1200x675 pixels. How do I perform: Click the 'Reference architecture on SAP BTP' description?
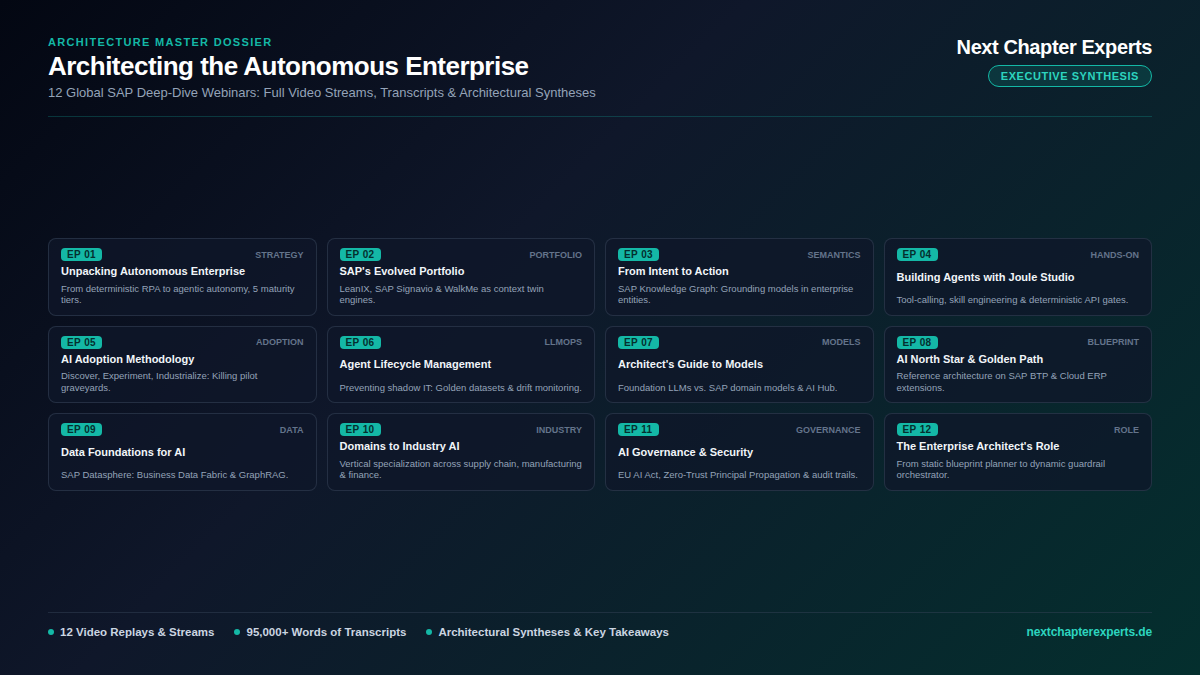tap(1001, 382)
